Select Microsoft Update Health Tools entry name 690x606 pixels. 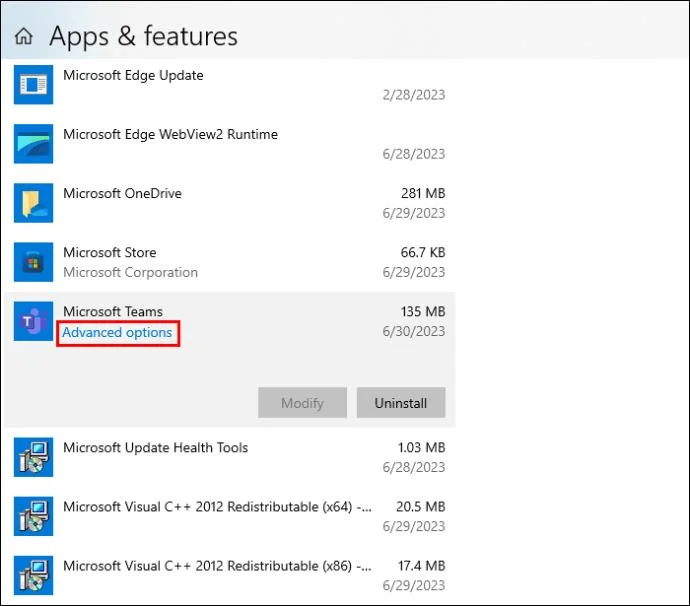pyautogui.click(x=156, y=448)
